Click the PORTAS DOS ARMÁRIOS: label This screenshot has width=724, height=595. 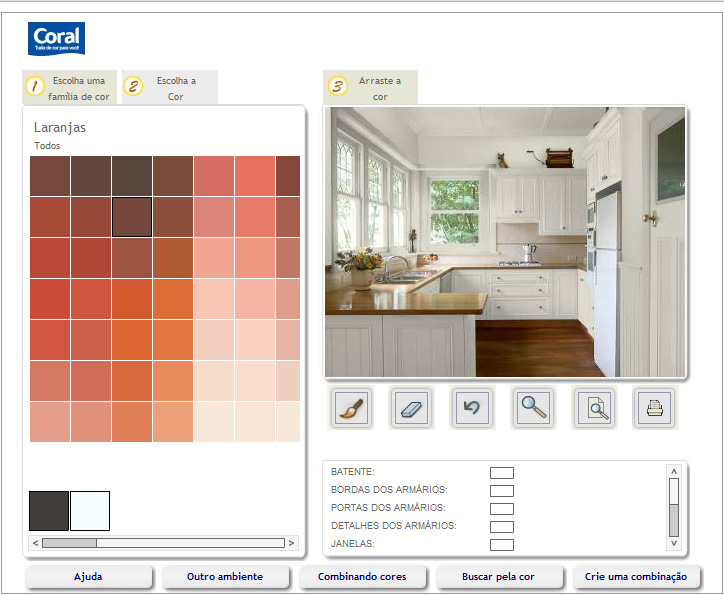pos(388,508)
